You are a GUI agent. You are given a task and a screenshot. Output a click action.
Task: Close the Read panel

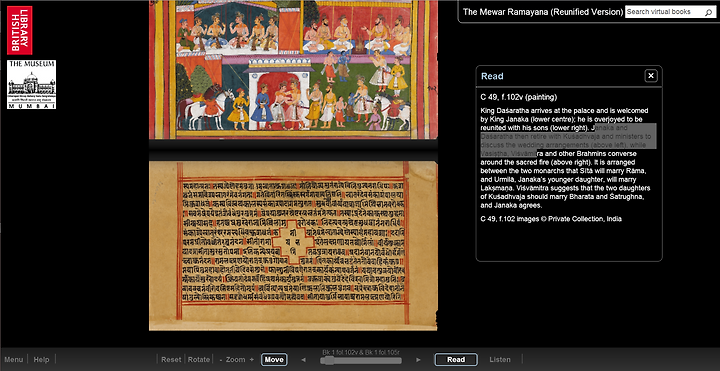[651, 76]
